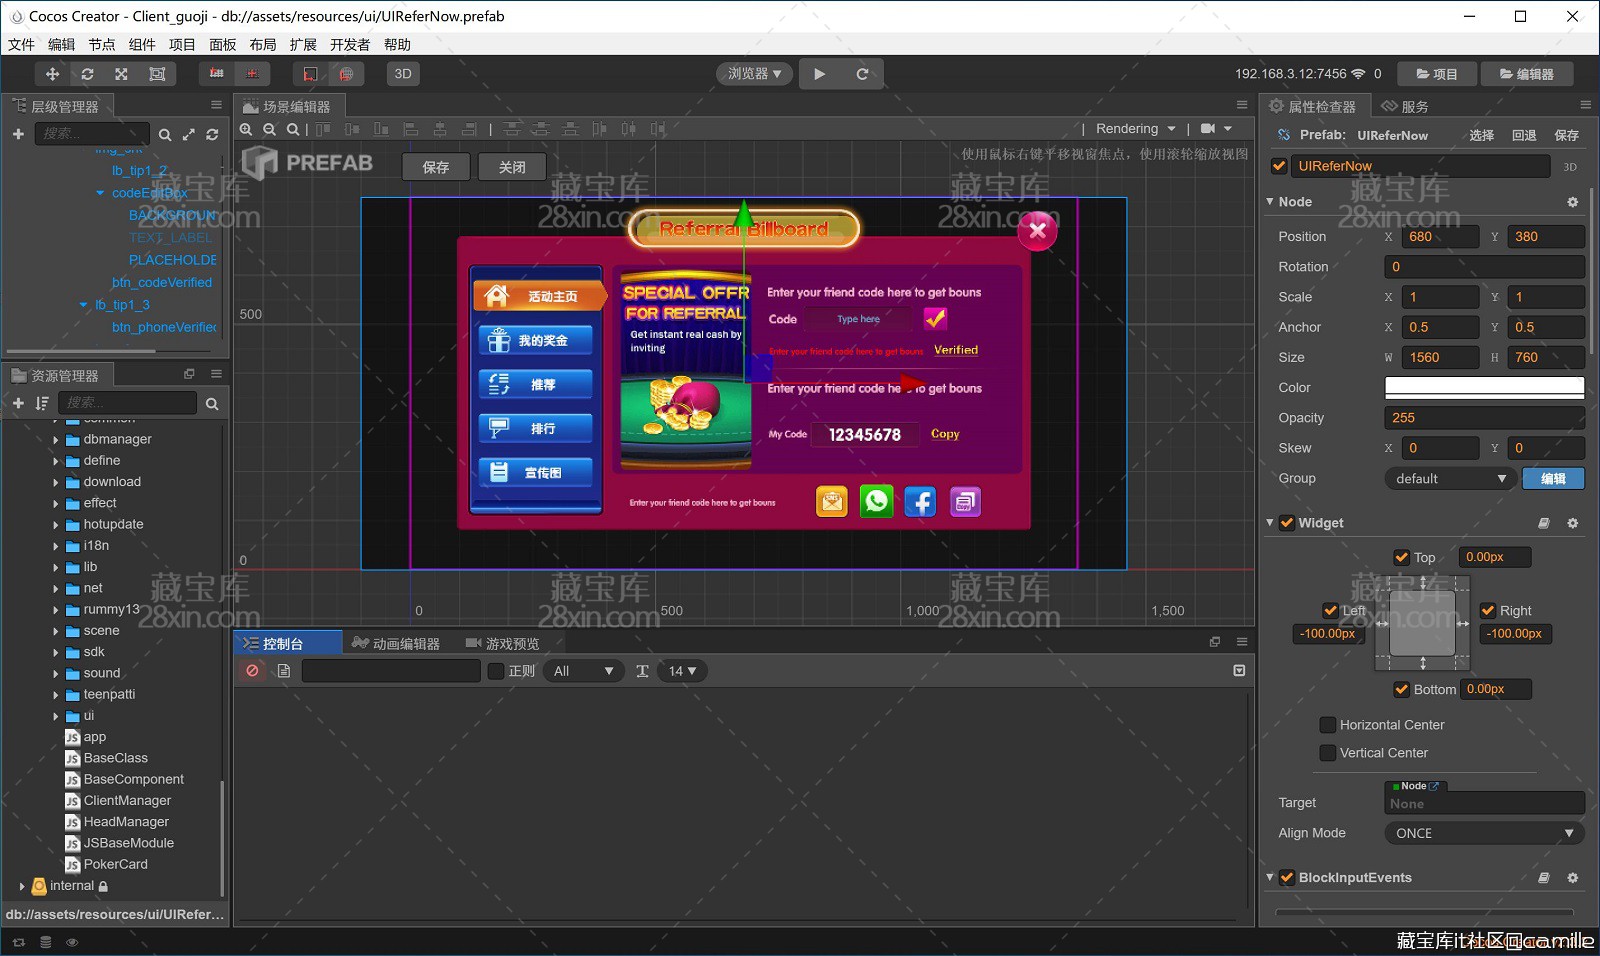Toggle Widget Left alignment checkbox
Viewport: 1600px width, 956px height.
pos(1330,611)
